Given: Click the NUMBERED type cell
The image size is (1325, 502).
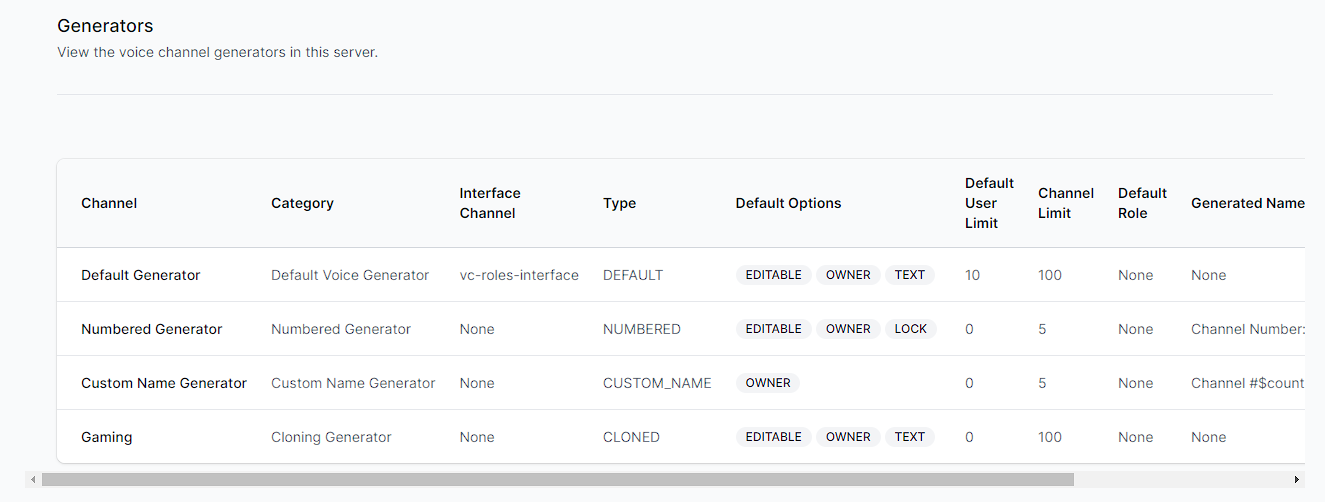Looking at the screenshot, I should click(x=642, y=329).
